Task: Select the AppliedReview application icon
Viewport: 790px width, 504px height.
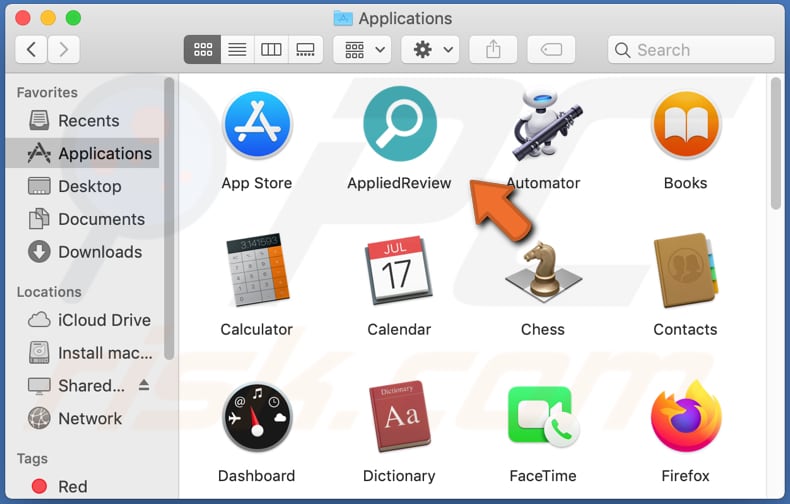Action: (x=400, y=123)
